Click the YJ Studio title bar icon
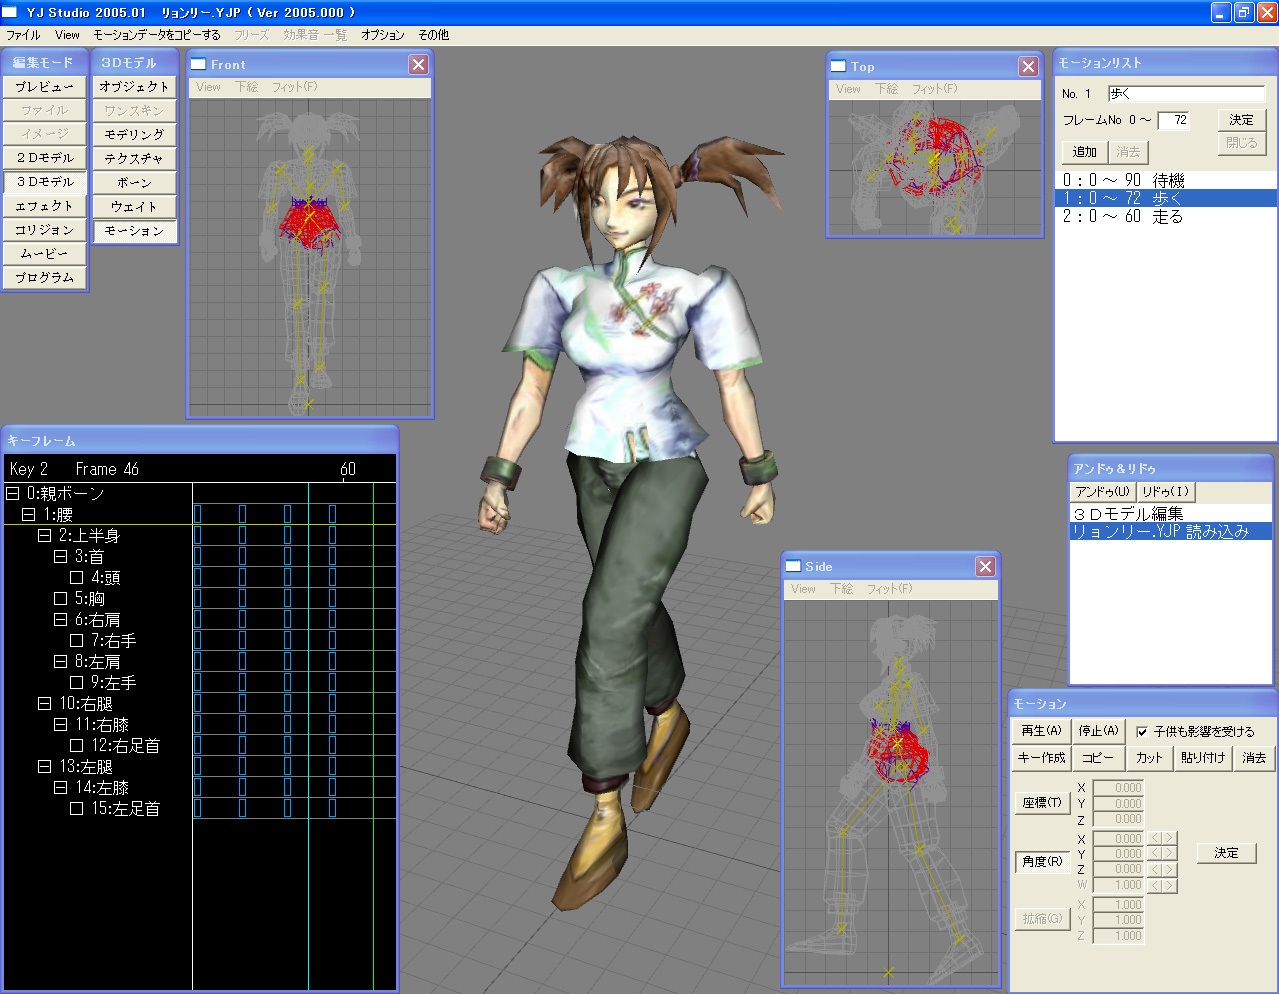Screen dimensions: 1279x994 point(10,12)
